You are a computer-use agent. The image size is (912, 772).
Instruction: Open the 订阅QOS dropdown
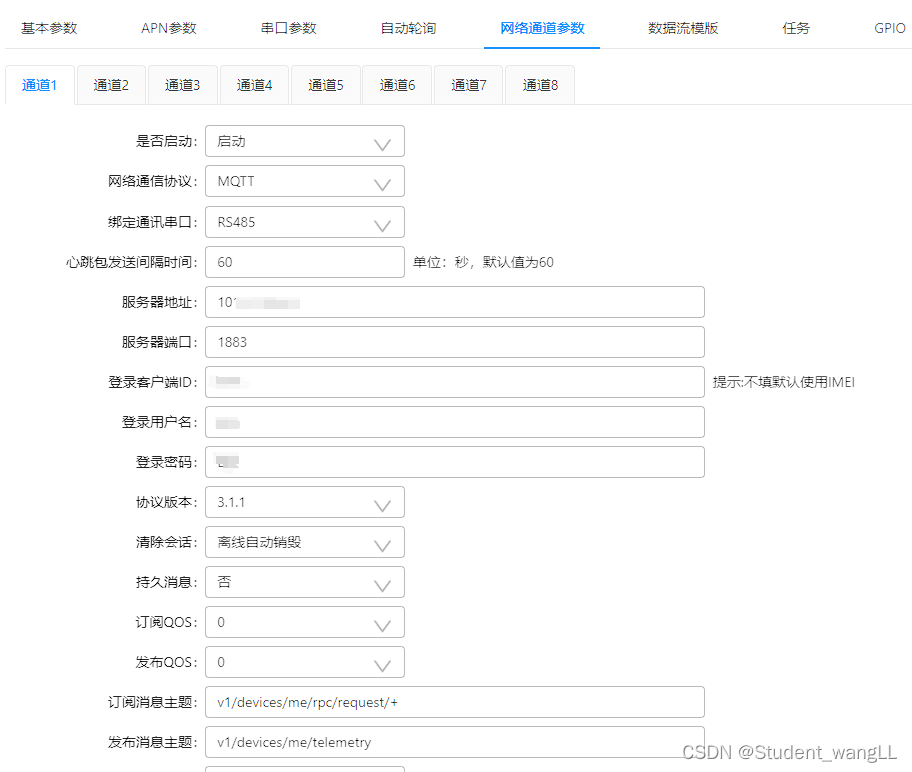pos(304,622)
